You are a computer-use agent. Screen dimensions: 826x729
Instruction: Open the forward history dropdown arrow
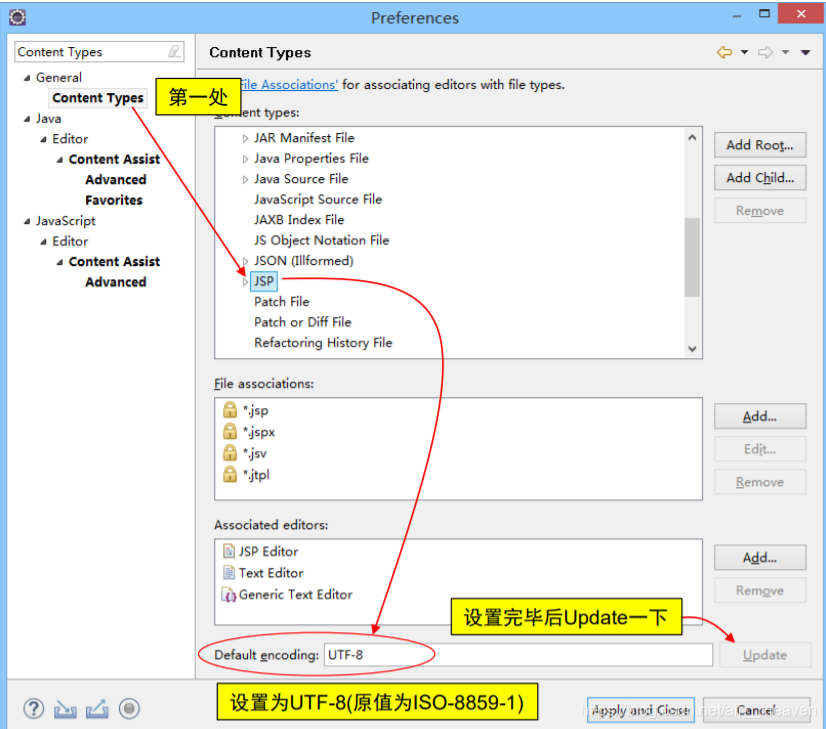point(785,52)
